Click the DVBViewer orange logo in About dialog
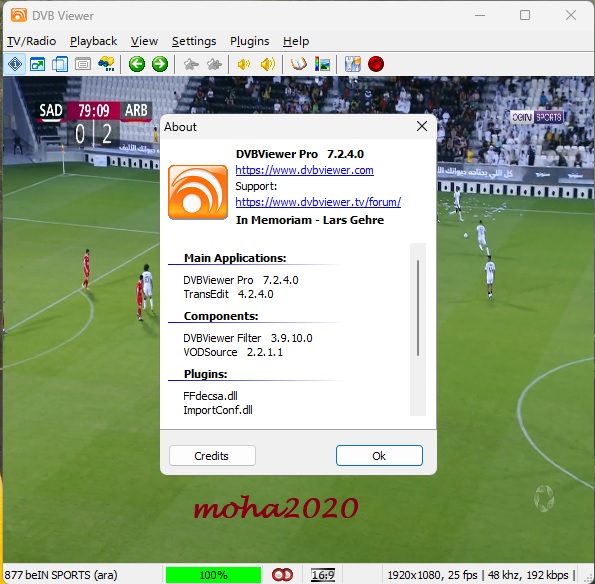The image size is (595, 584). (198, 192)
